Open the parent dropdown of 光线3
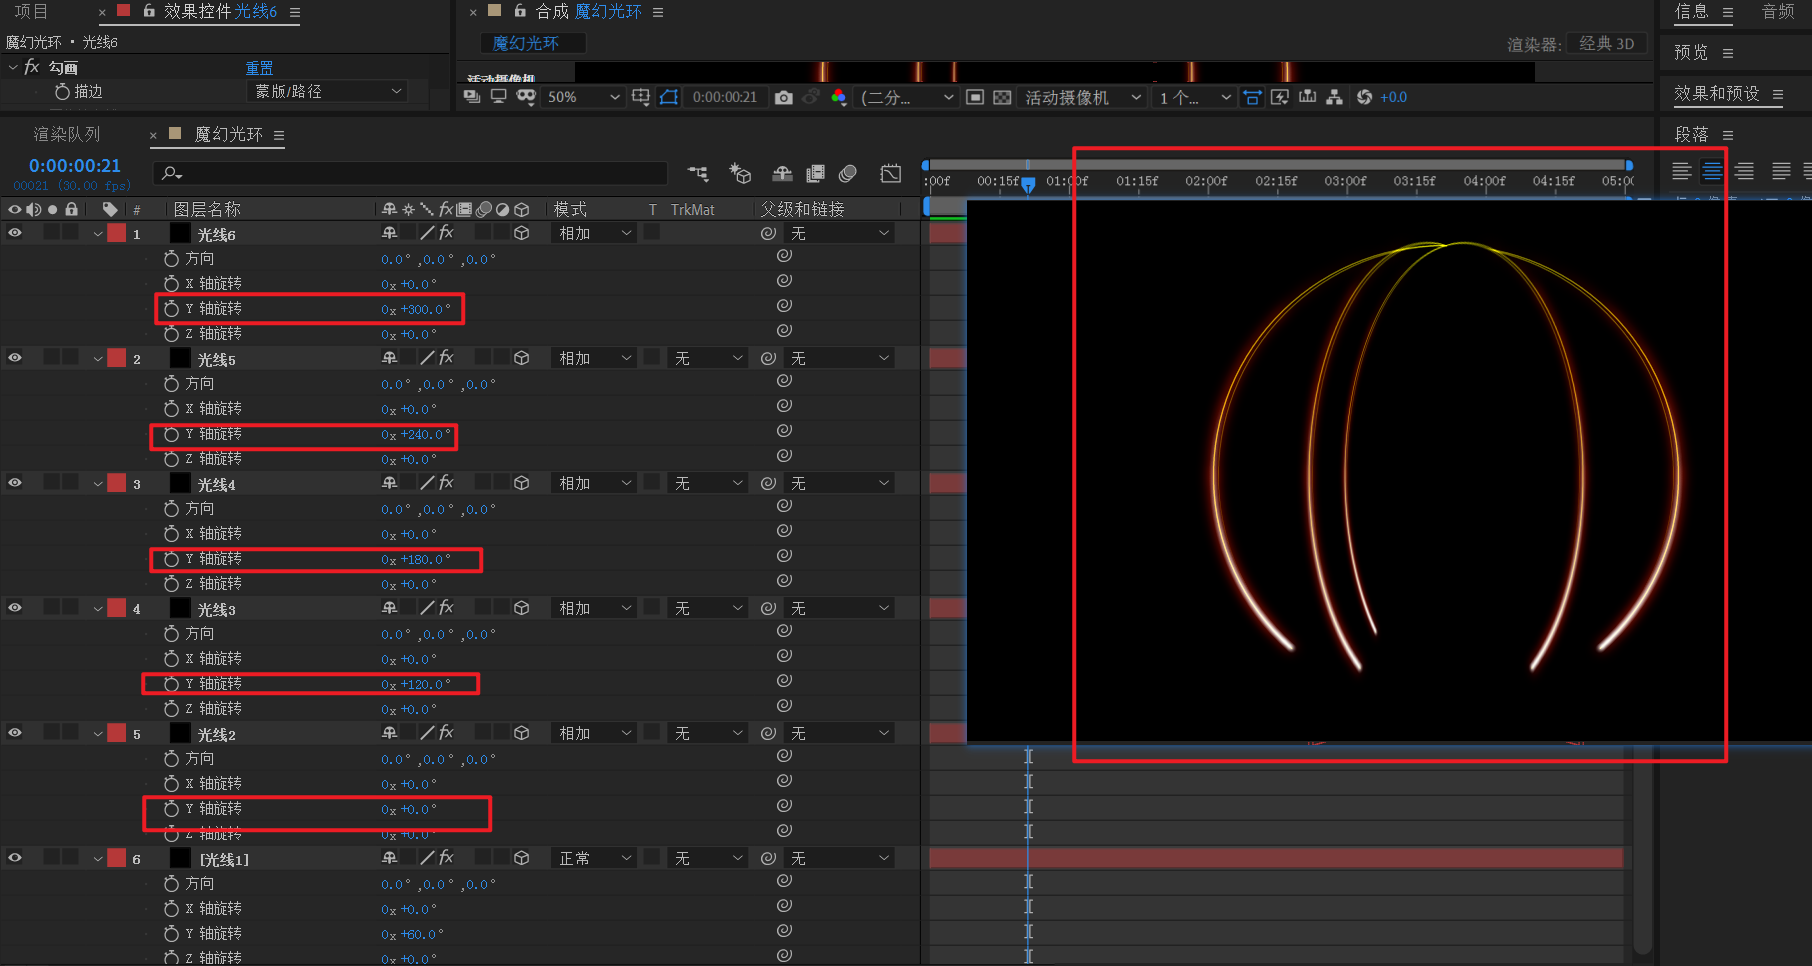Screen dimensions: 1812x966 [838, 608]
